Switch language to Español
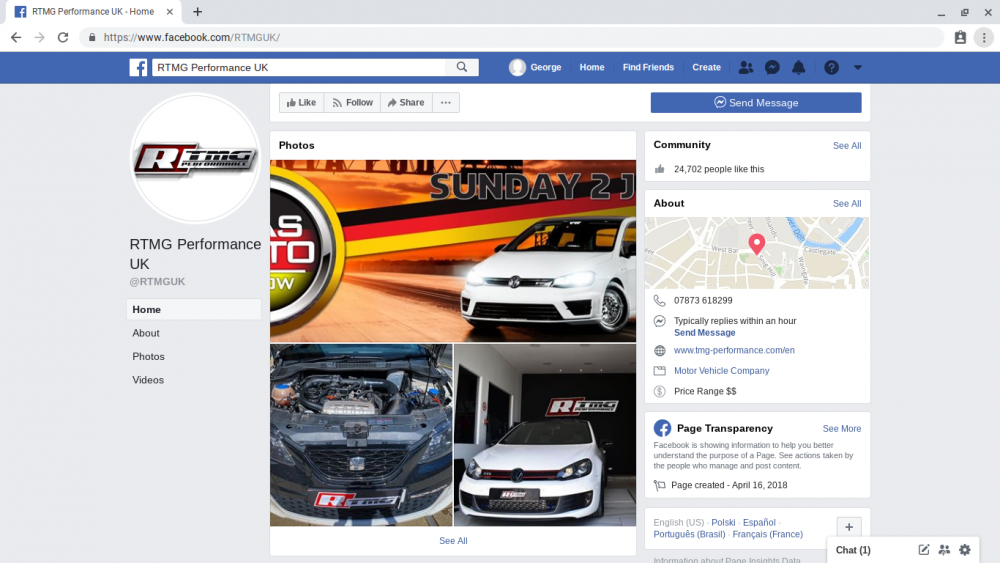1000x563 pixels. point(759,522)
